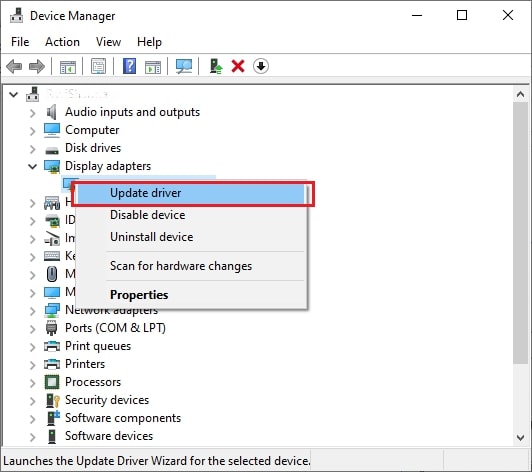532x472 pixels.
Task: Choose Scan for hardware changes menu entry
Action: [190, 266]
